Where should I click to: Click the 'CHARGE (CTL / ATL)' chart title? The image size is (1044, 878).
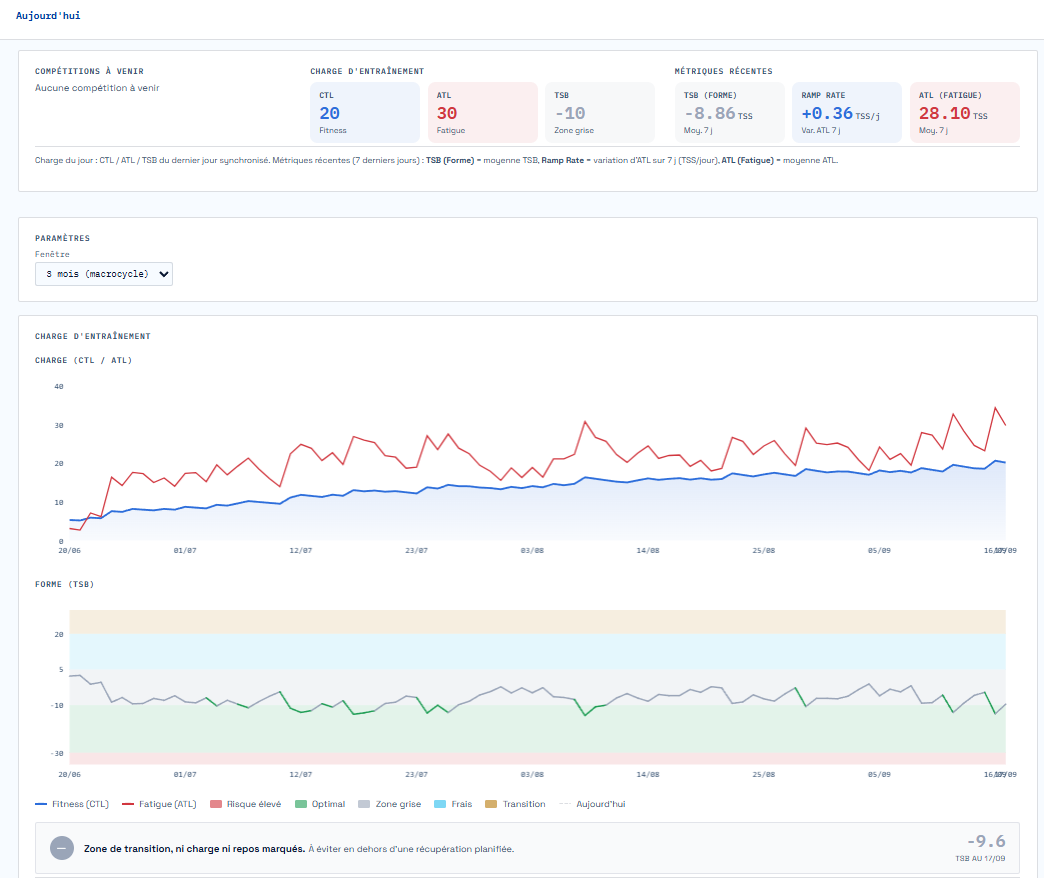[x=84, y=360]
